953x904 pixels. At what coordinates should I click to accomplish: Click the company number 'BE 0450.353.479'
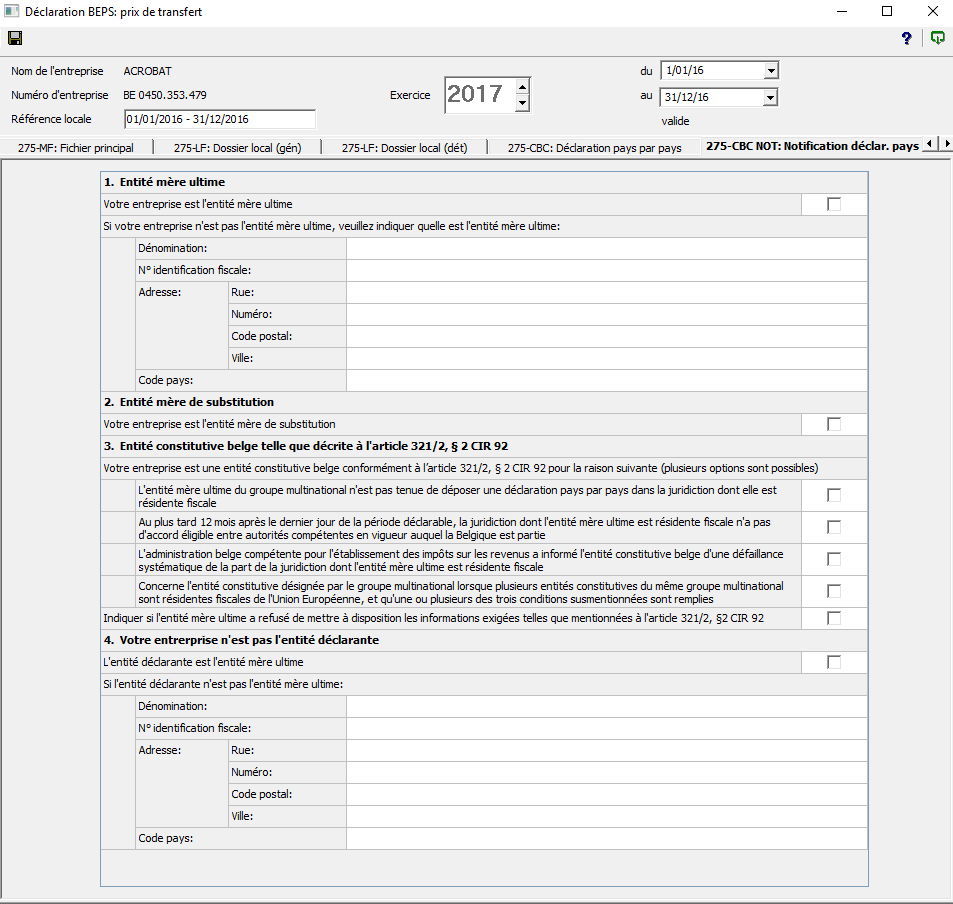pos(165,95)
